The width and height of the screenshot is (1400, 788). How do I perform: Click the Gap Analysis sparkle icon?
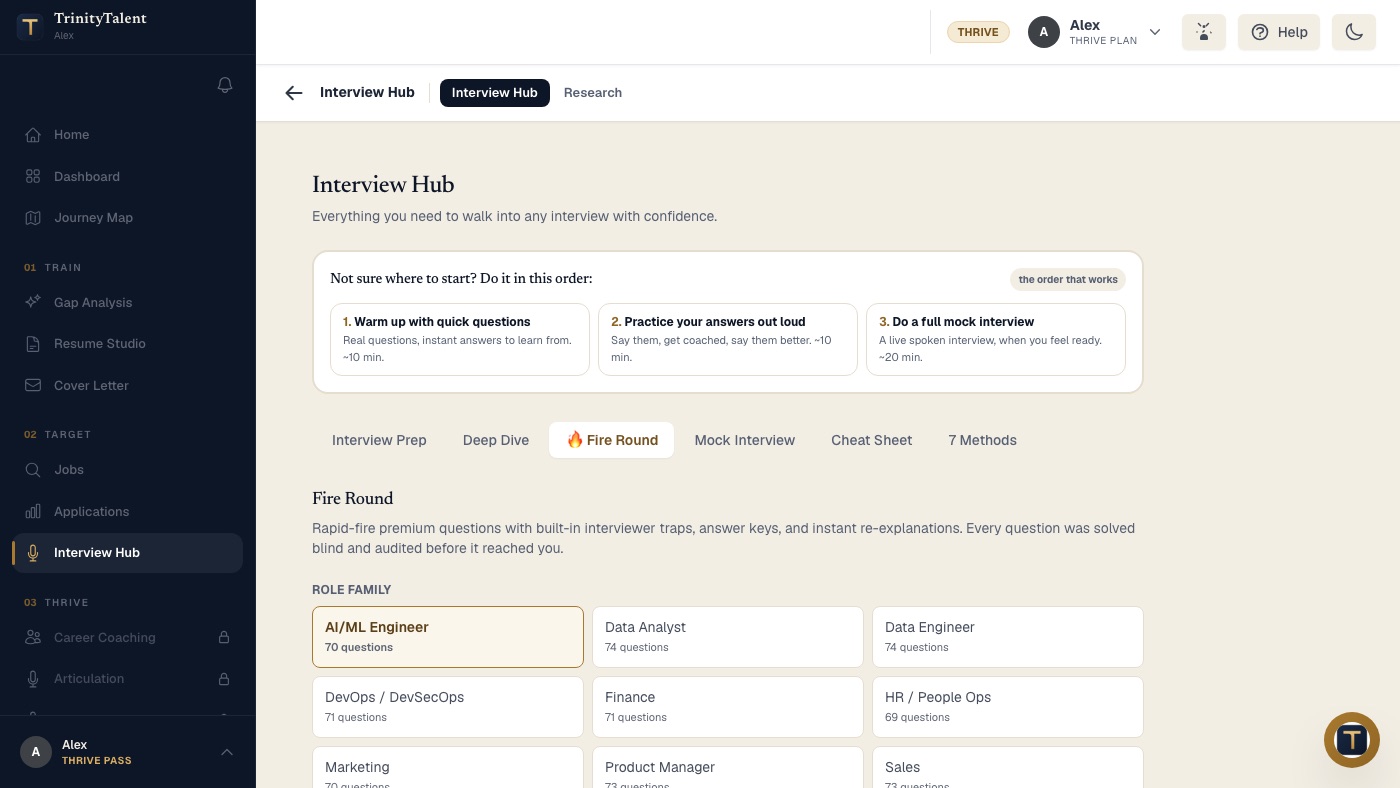[x=33, y=303]
